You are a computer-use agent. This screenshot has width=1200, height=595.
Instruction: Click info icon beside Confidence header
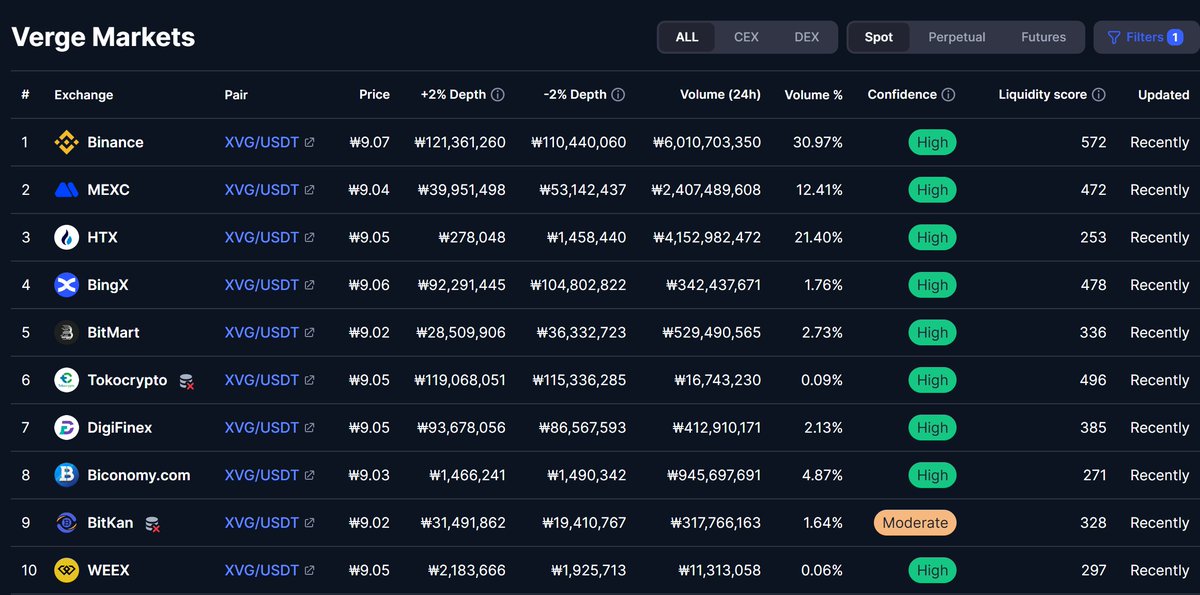click(948, 95)
